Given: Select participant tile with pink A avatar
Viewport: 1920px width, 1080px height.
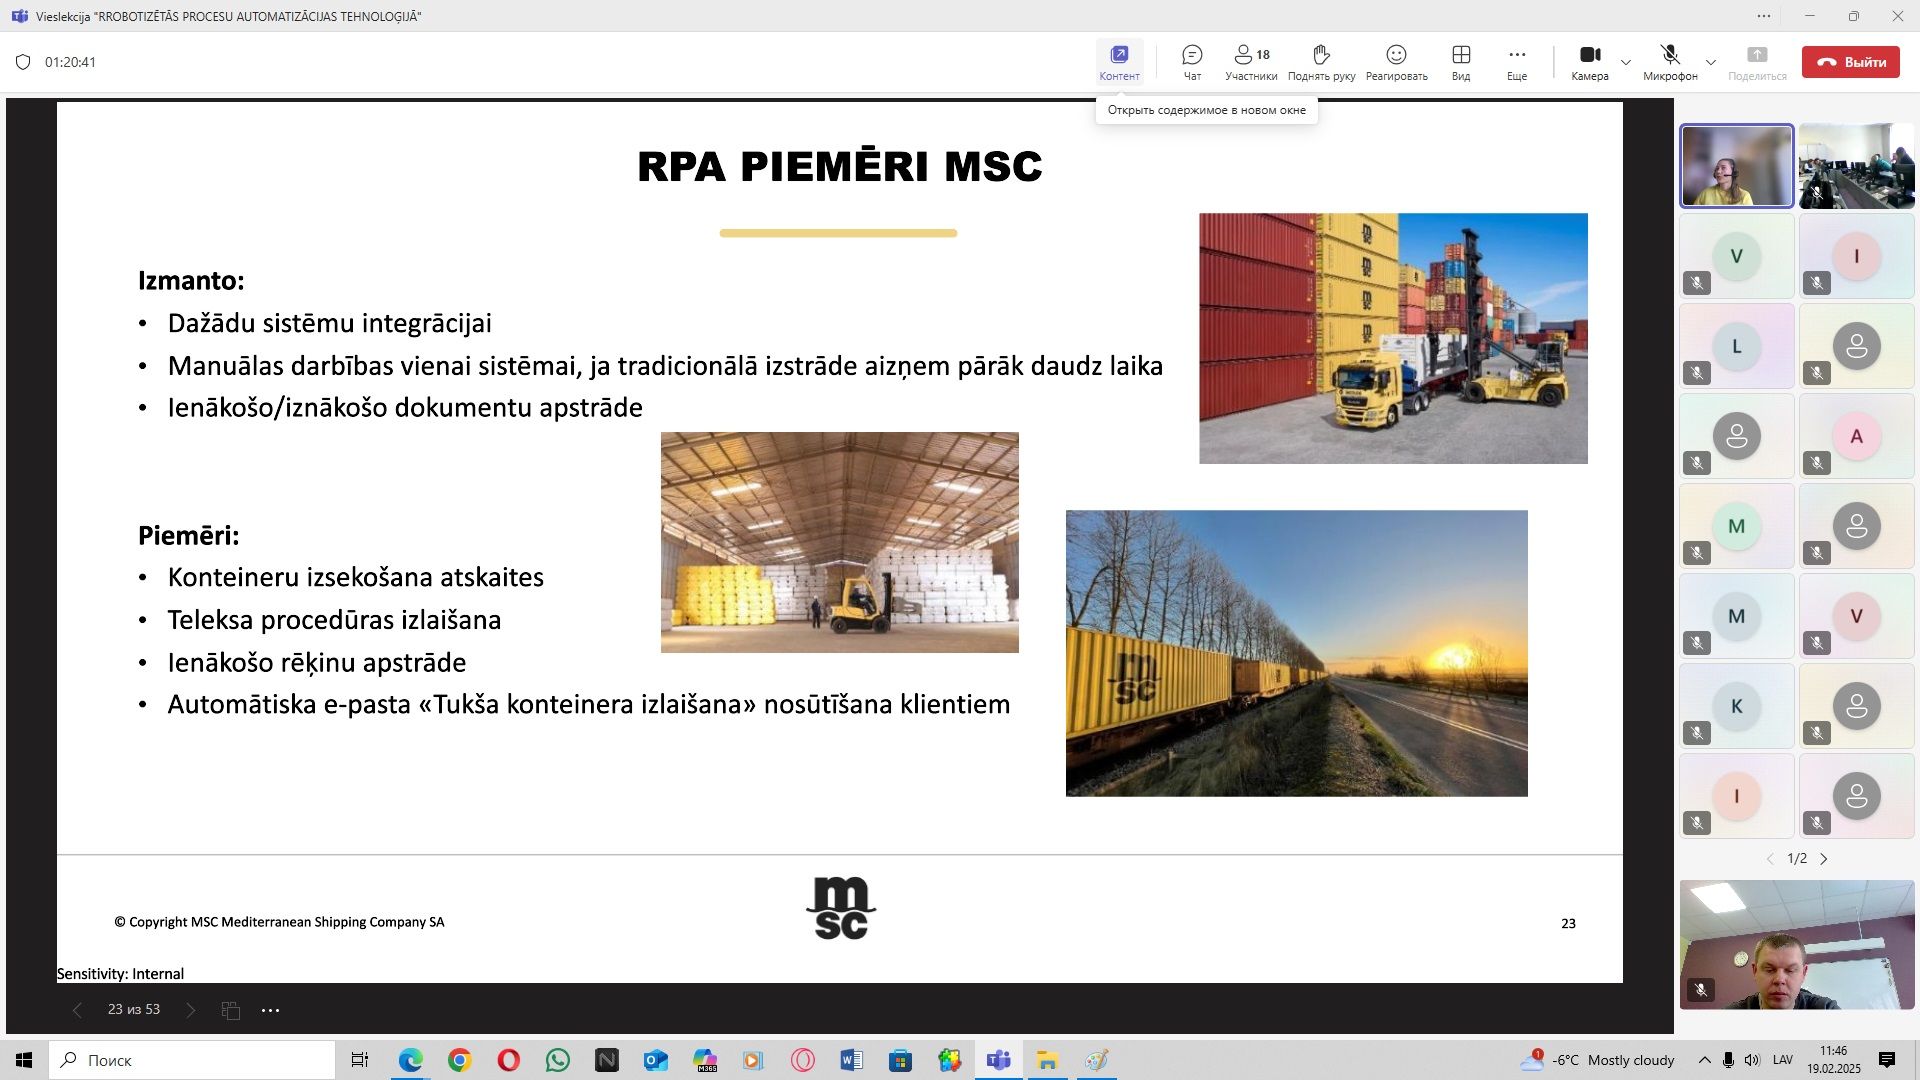Looking at the screenshot, I should click(1857, 436).
